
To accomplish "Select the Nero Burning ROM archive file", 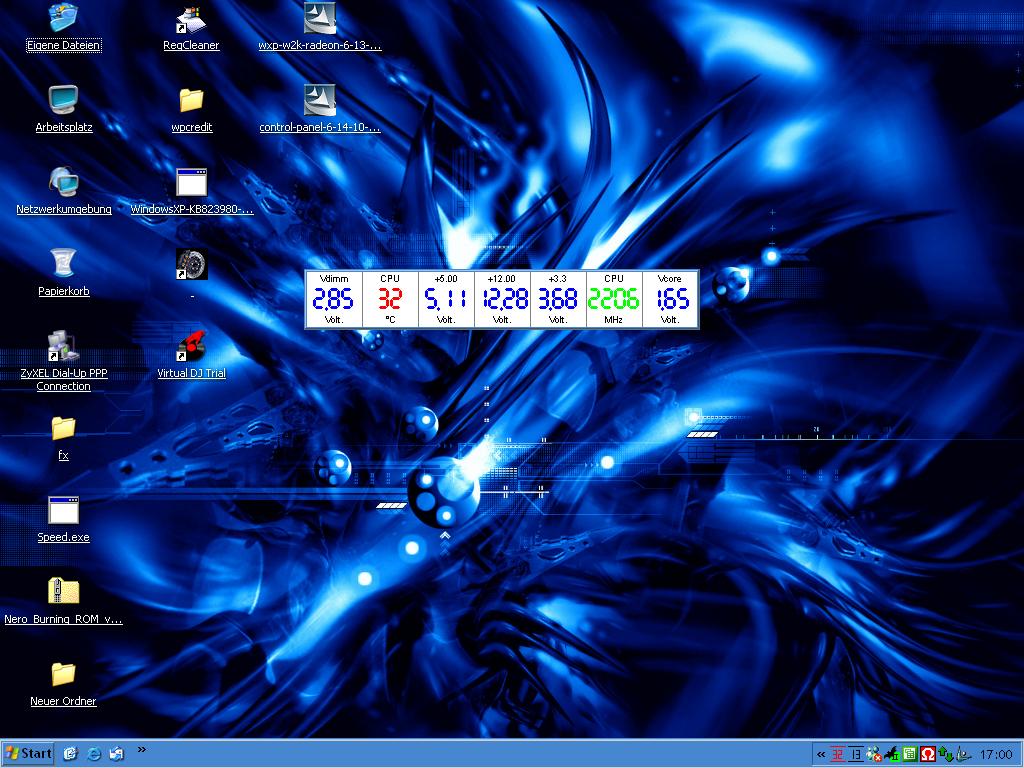I will click(63, 592).
